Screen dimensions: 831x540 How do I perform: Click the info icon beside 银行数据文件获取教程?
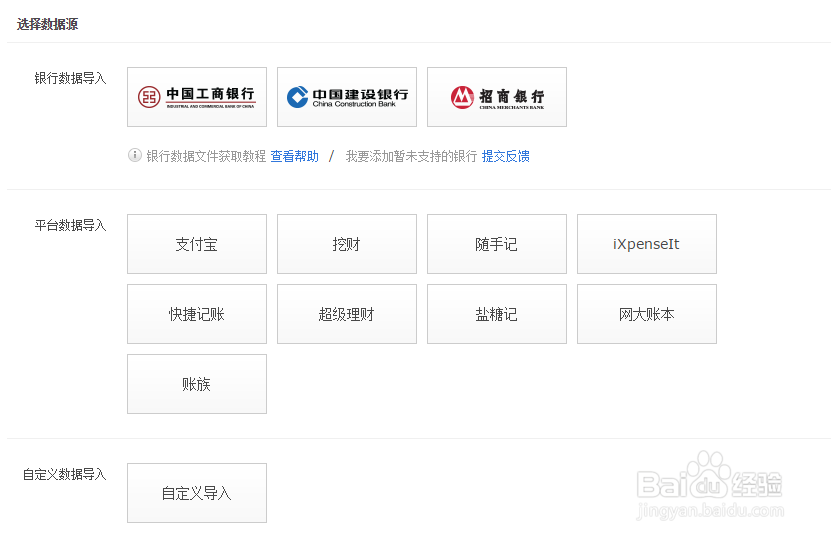point(135,155)
